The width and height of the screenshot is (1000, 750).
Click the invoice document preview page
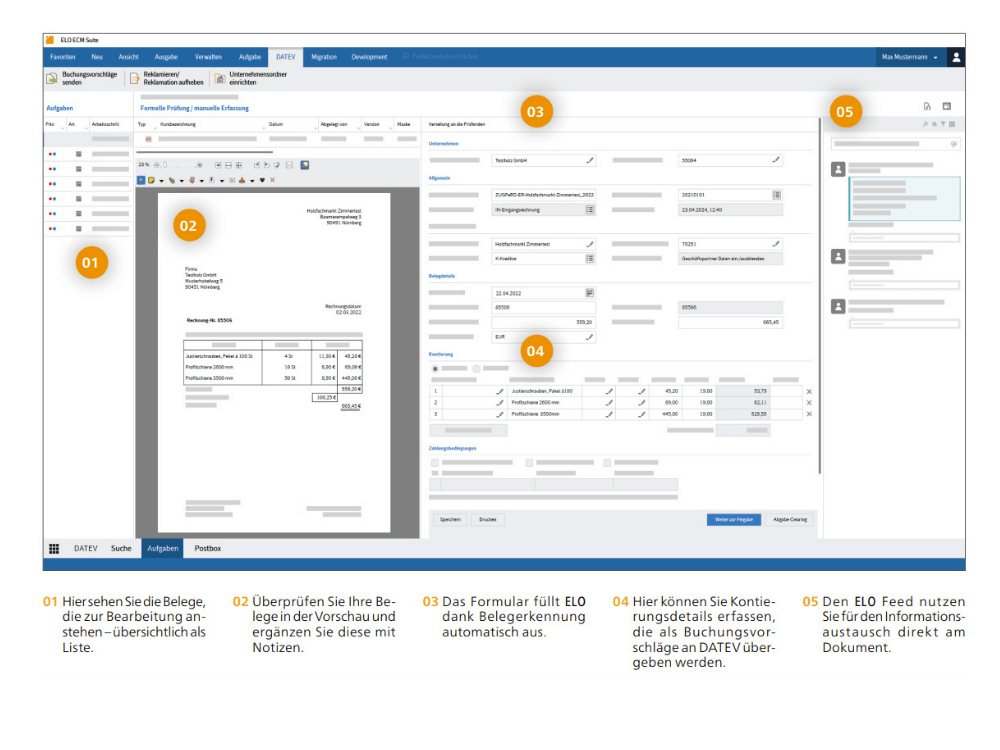tap(274, 362)
